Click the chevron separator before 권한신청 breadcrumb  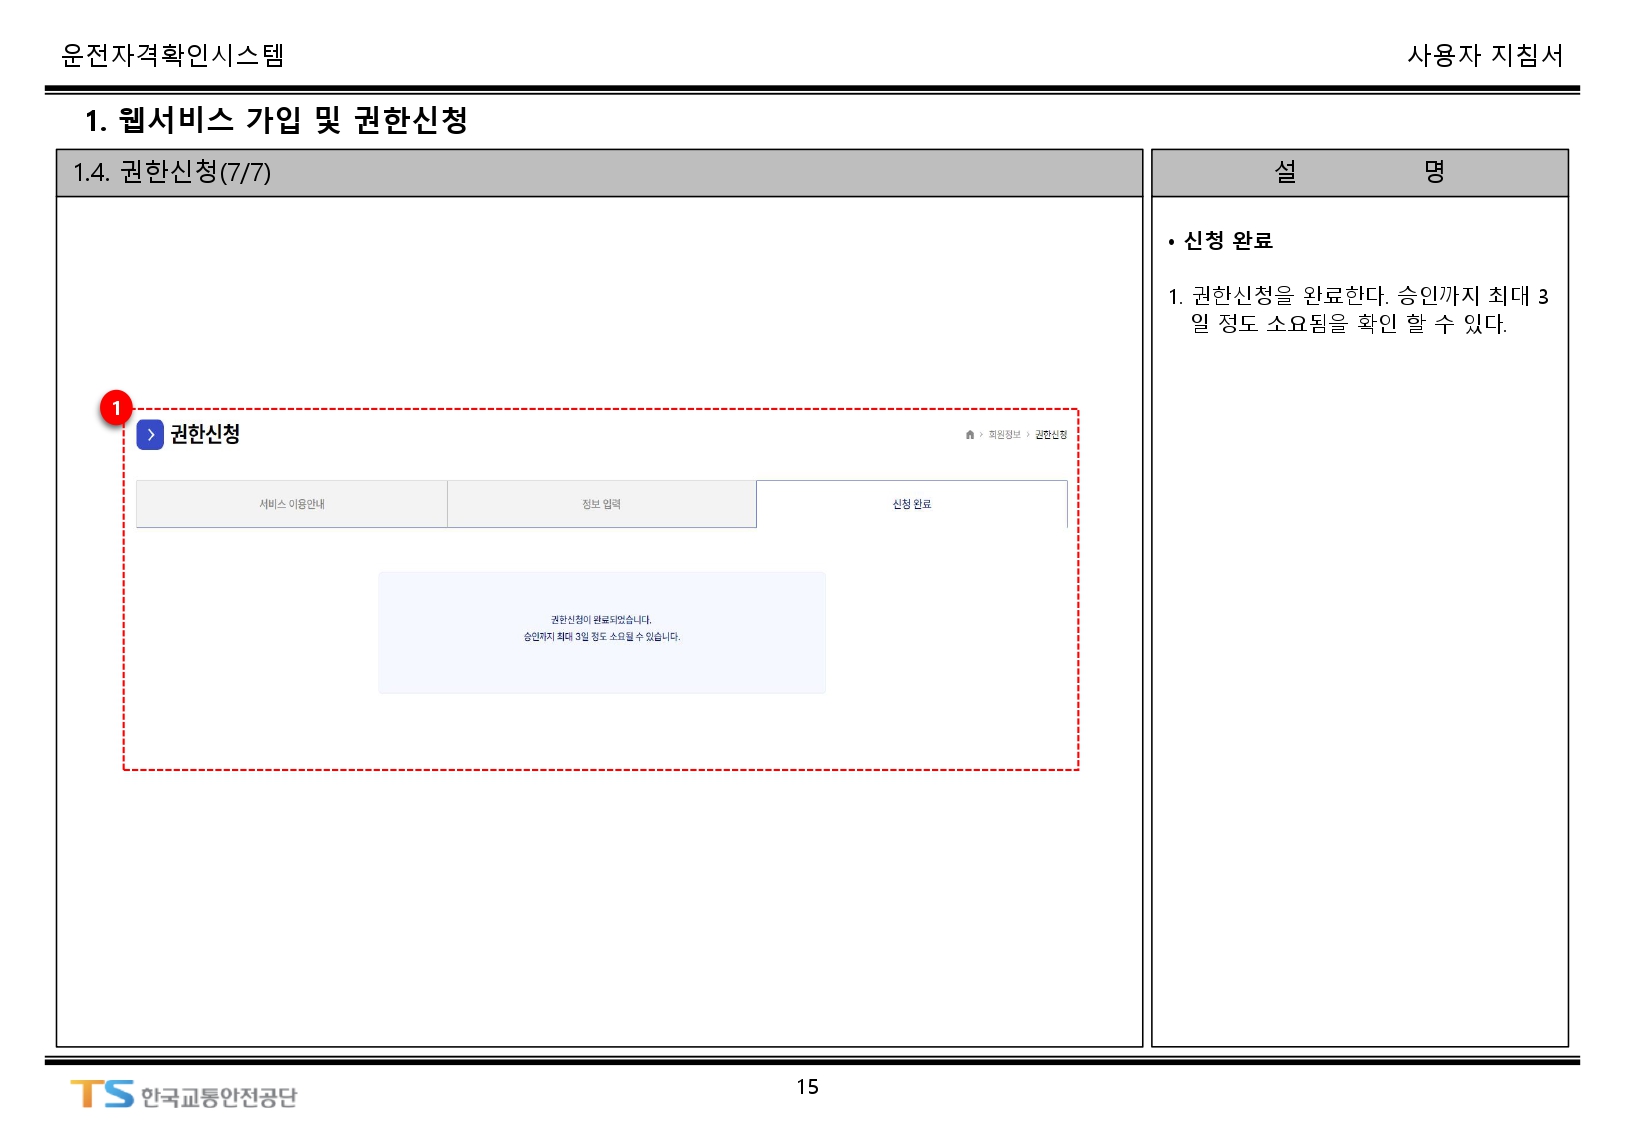coord(1028,435)
